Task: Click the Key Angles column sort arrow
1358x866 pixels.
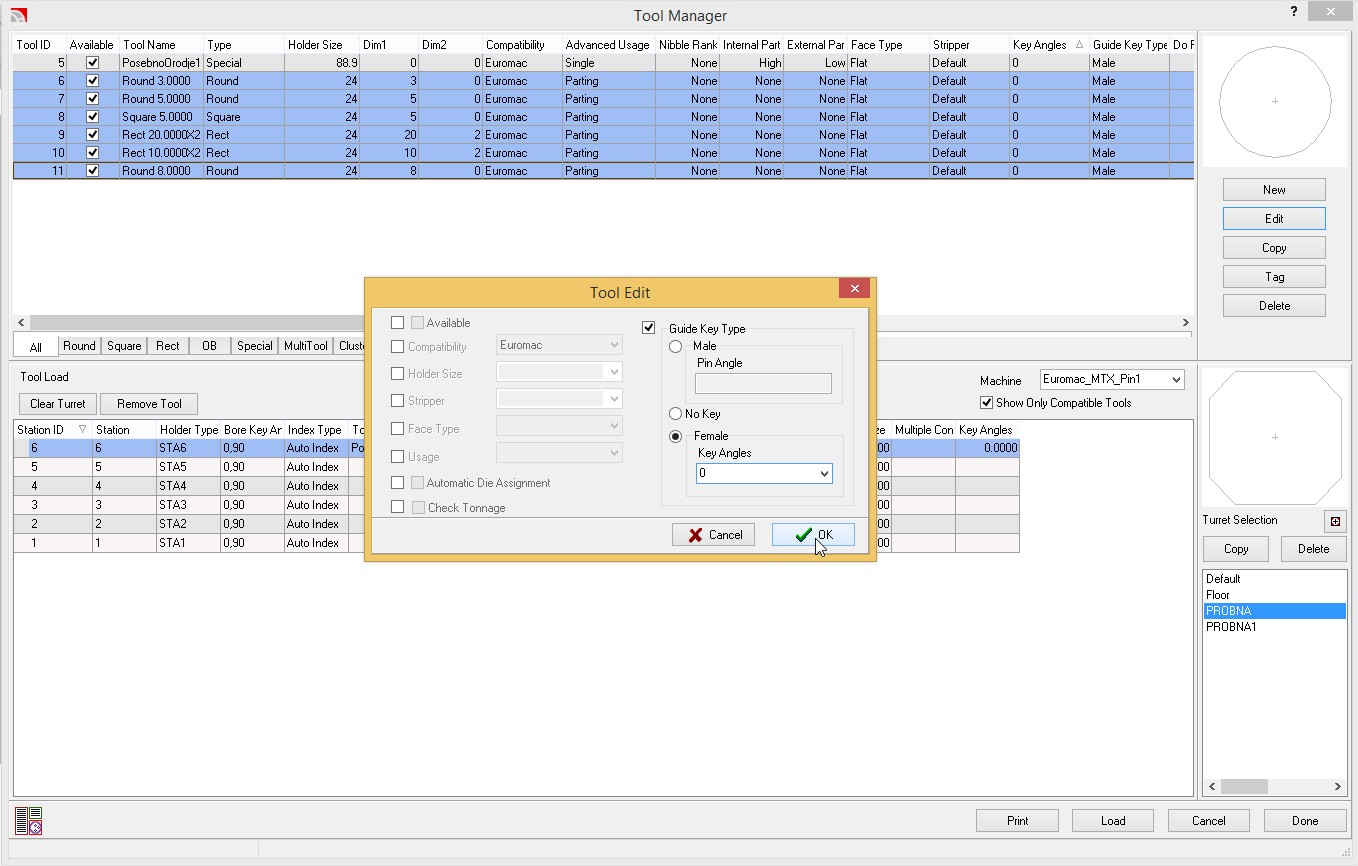Action: 1079,45
